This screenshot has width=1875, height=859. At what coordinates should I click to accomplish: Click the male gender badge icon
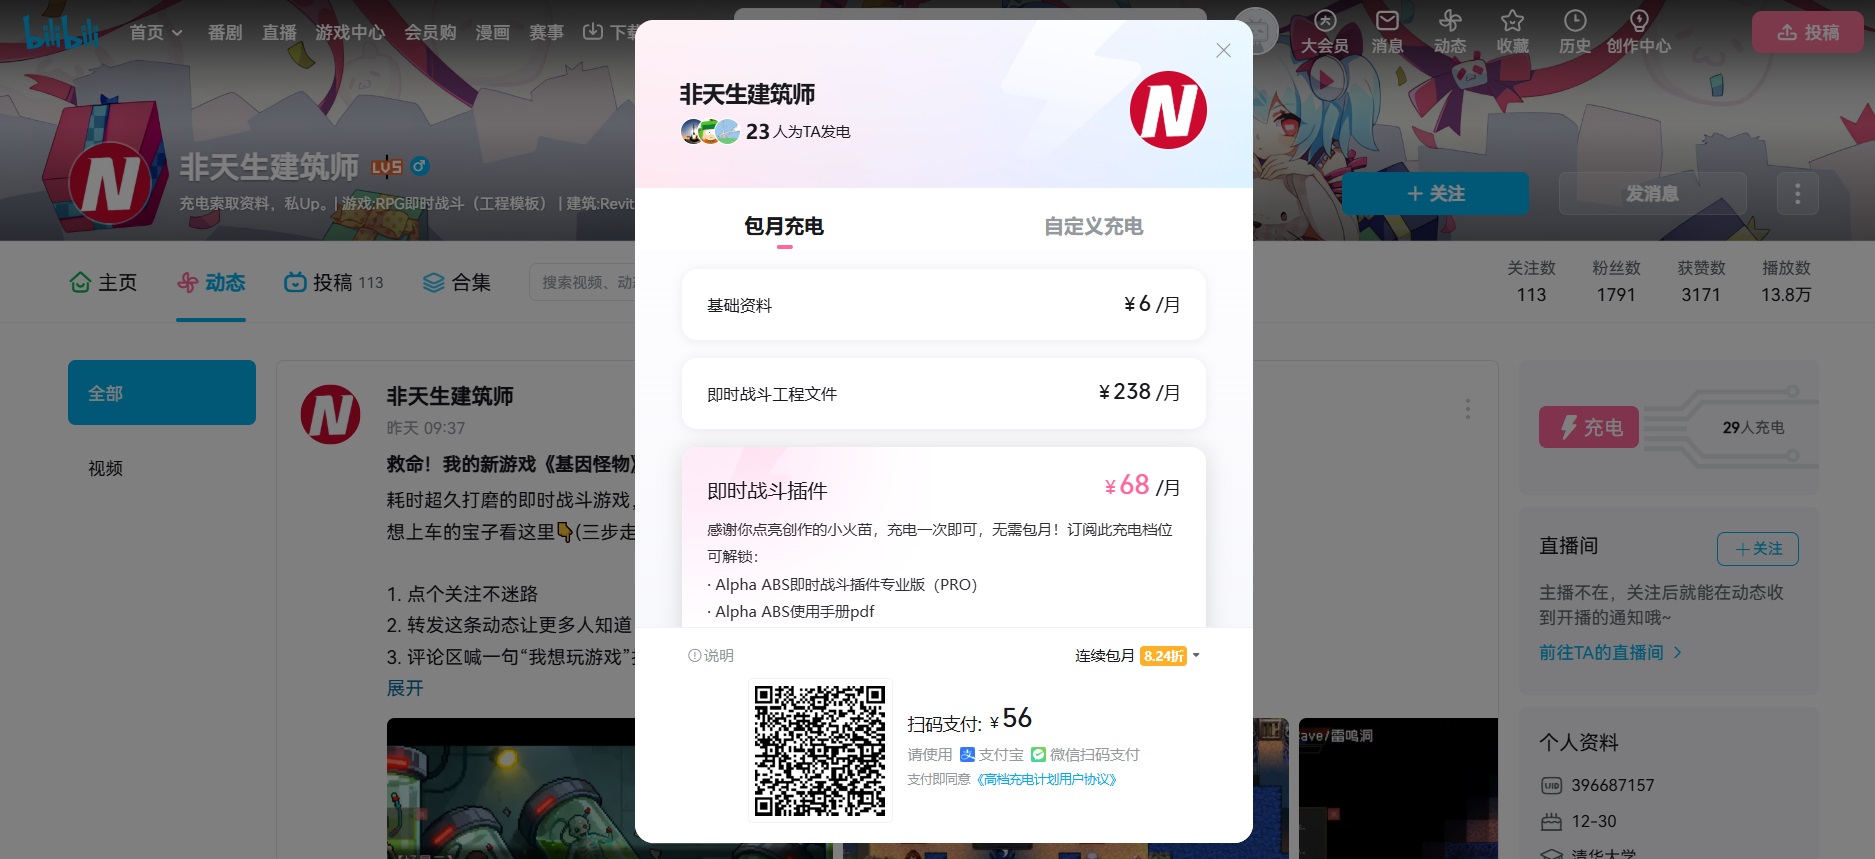420,166
